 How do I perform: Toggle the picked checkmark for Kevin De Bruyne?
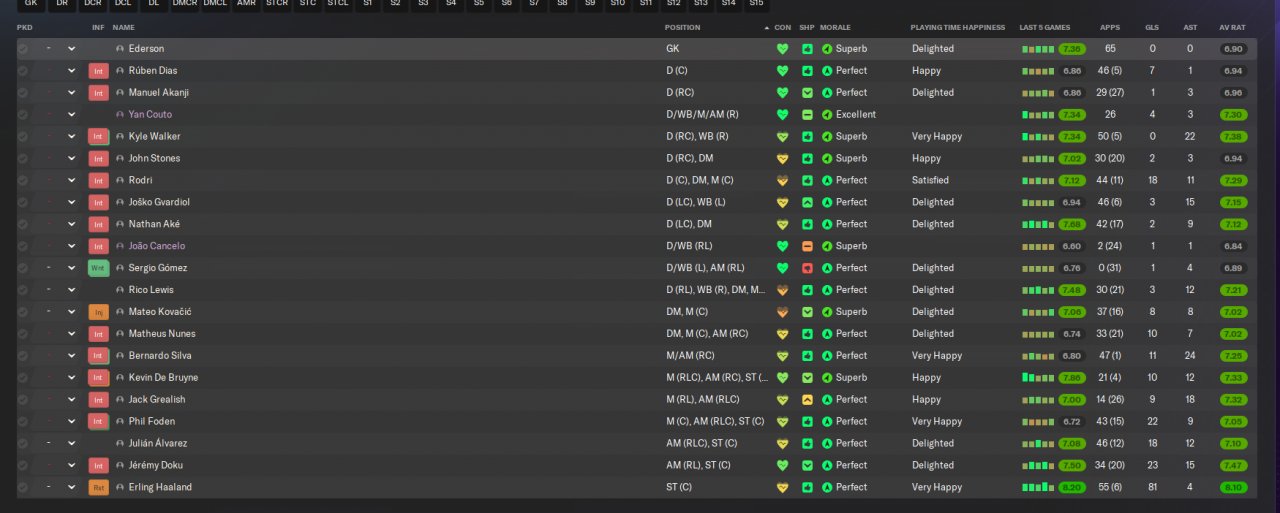tap(23, 378)
